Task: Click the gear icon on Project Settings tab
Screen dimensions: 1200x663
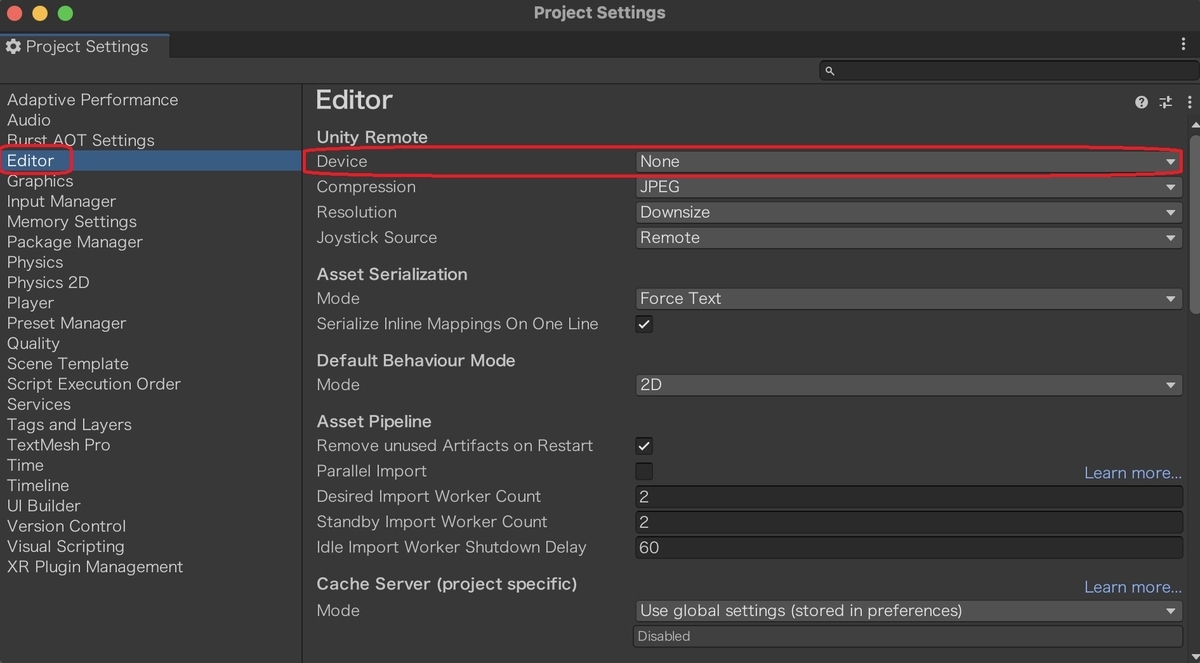Action: pyautogui.click(x=13, y=46)
